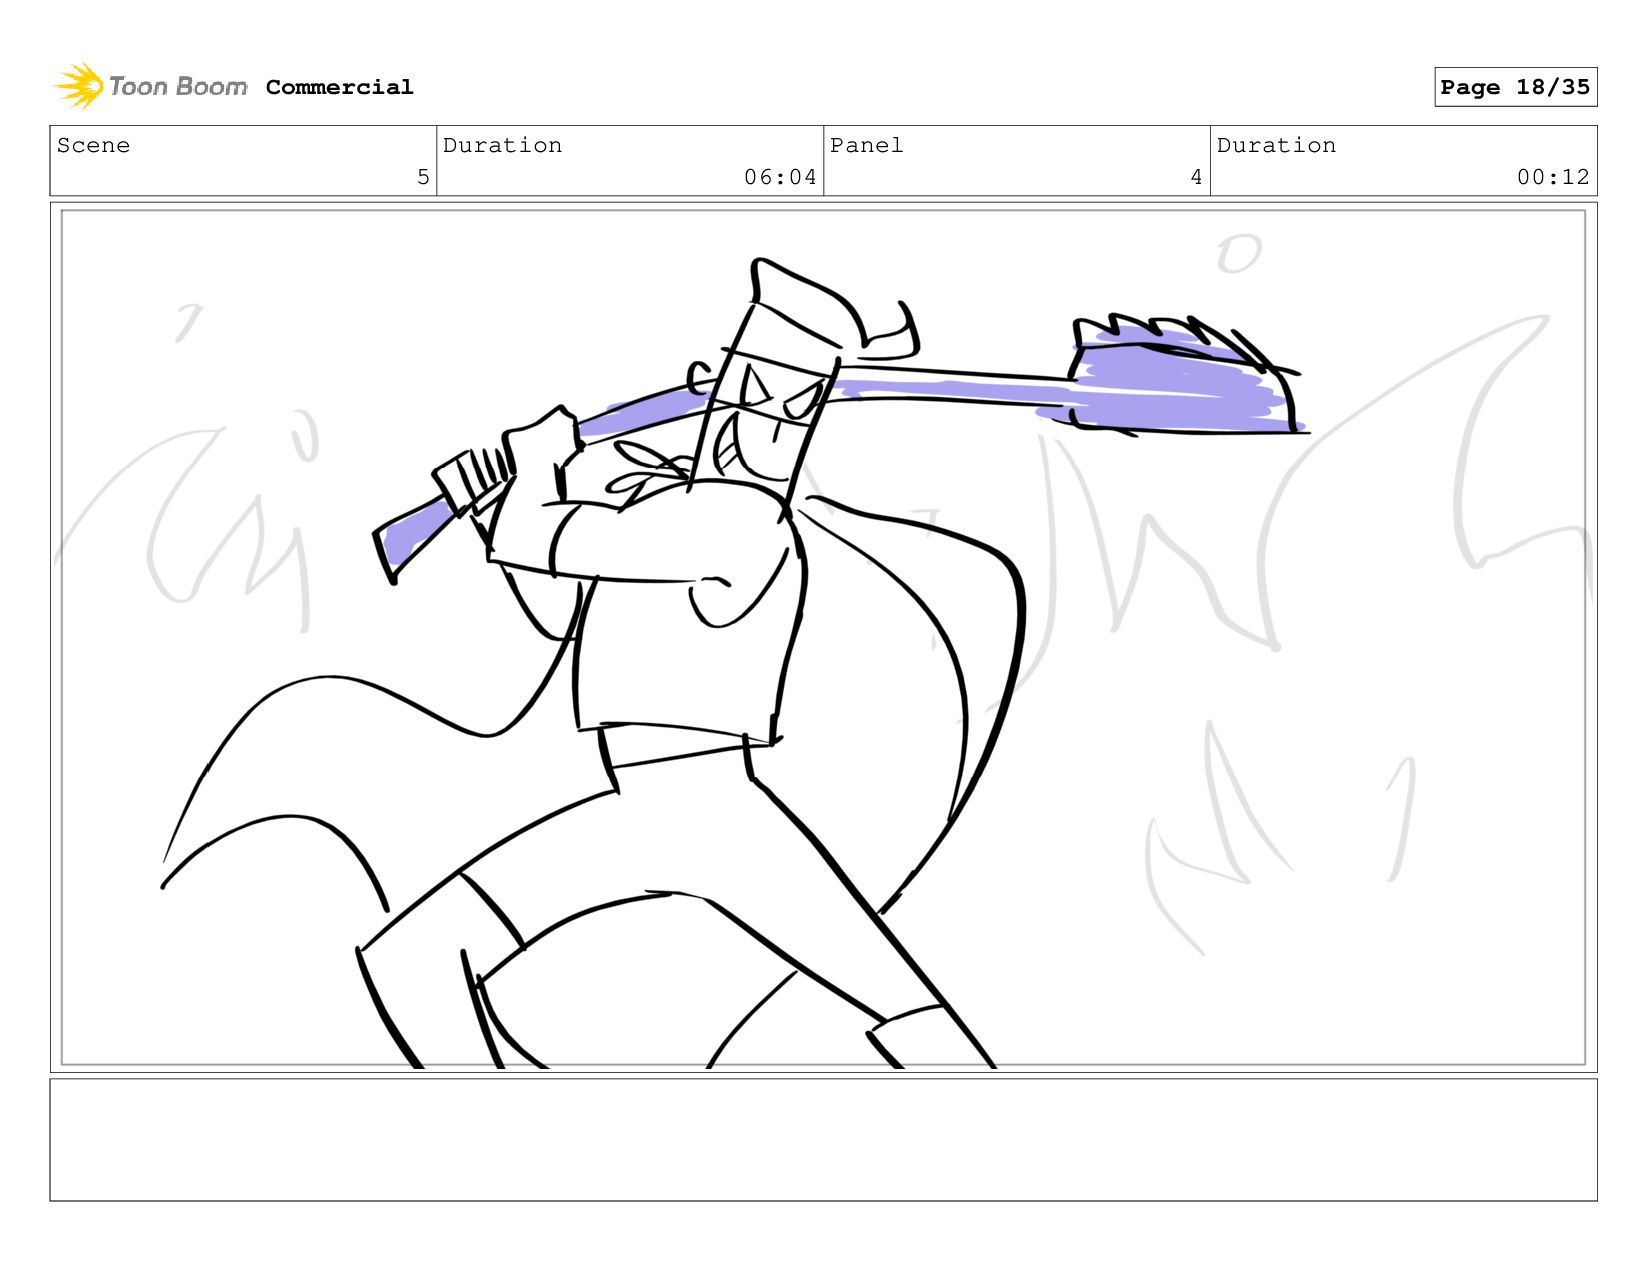Click the empty notes box below panel
The height and width of the screenshot is (1276, 1648).
coord(823,1139)
